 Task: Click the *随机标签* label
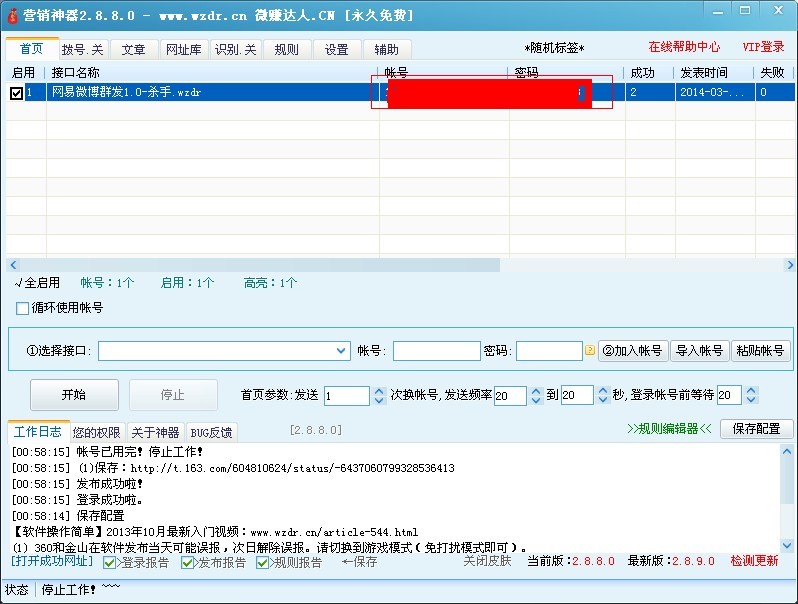pos(554,48)
